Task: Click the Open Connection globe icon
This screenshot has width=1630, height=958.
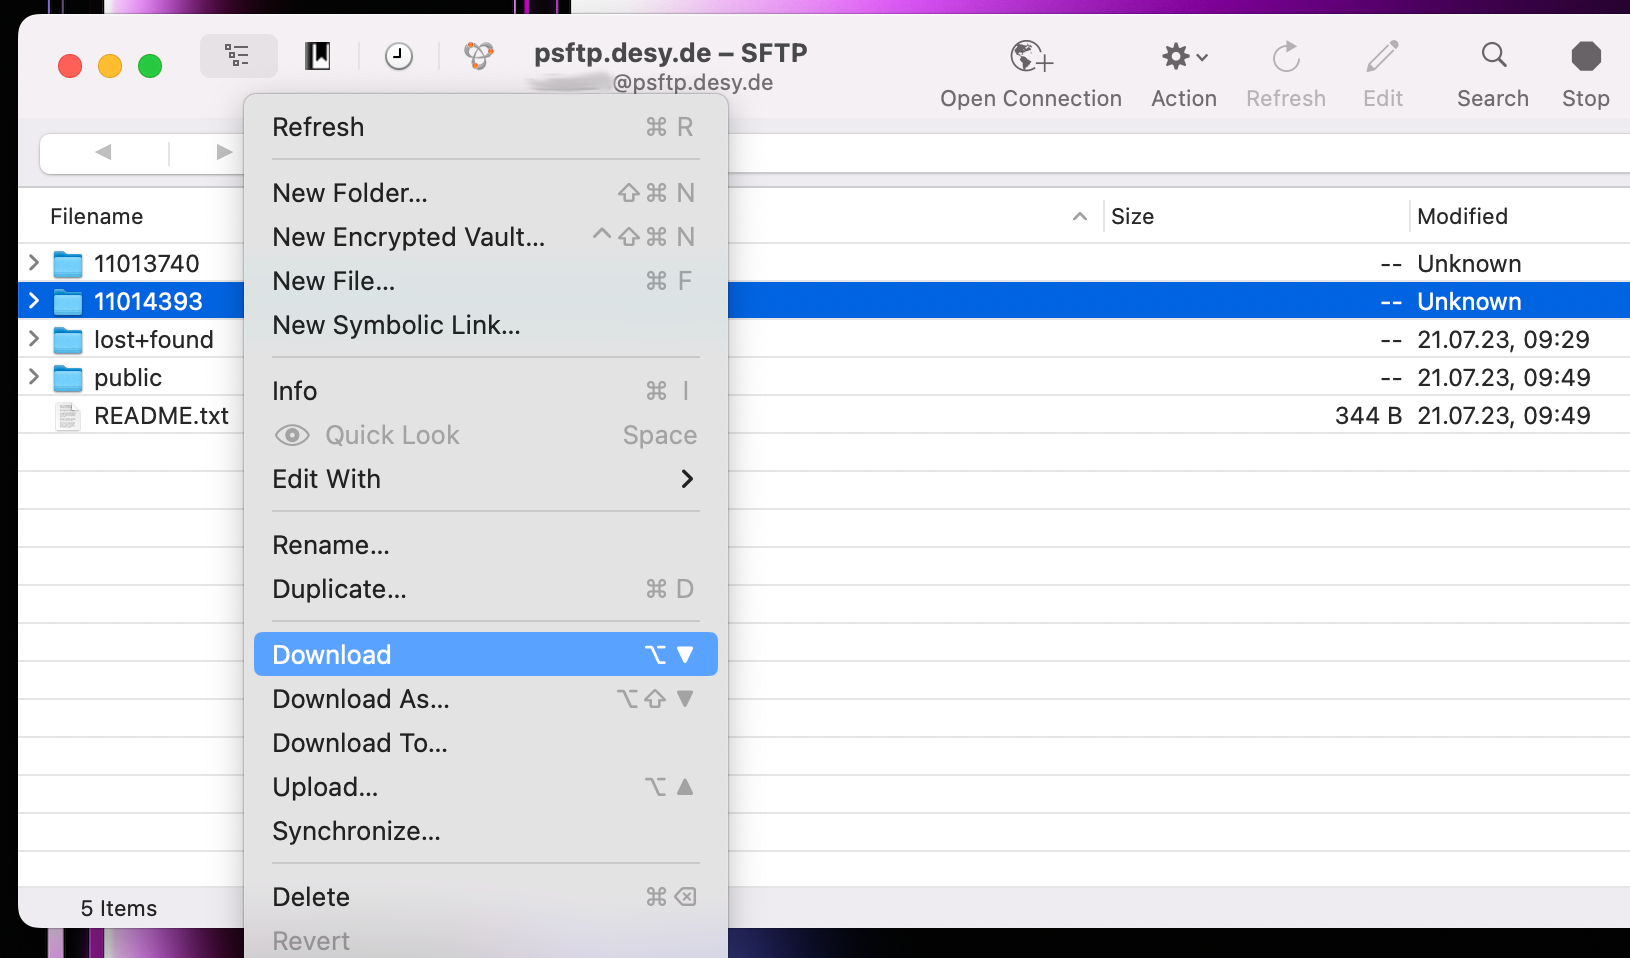Action: tap(1030, 57)
